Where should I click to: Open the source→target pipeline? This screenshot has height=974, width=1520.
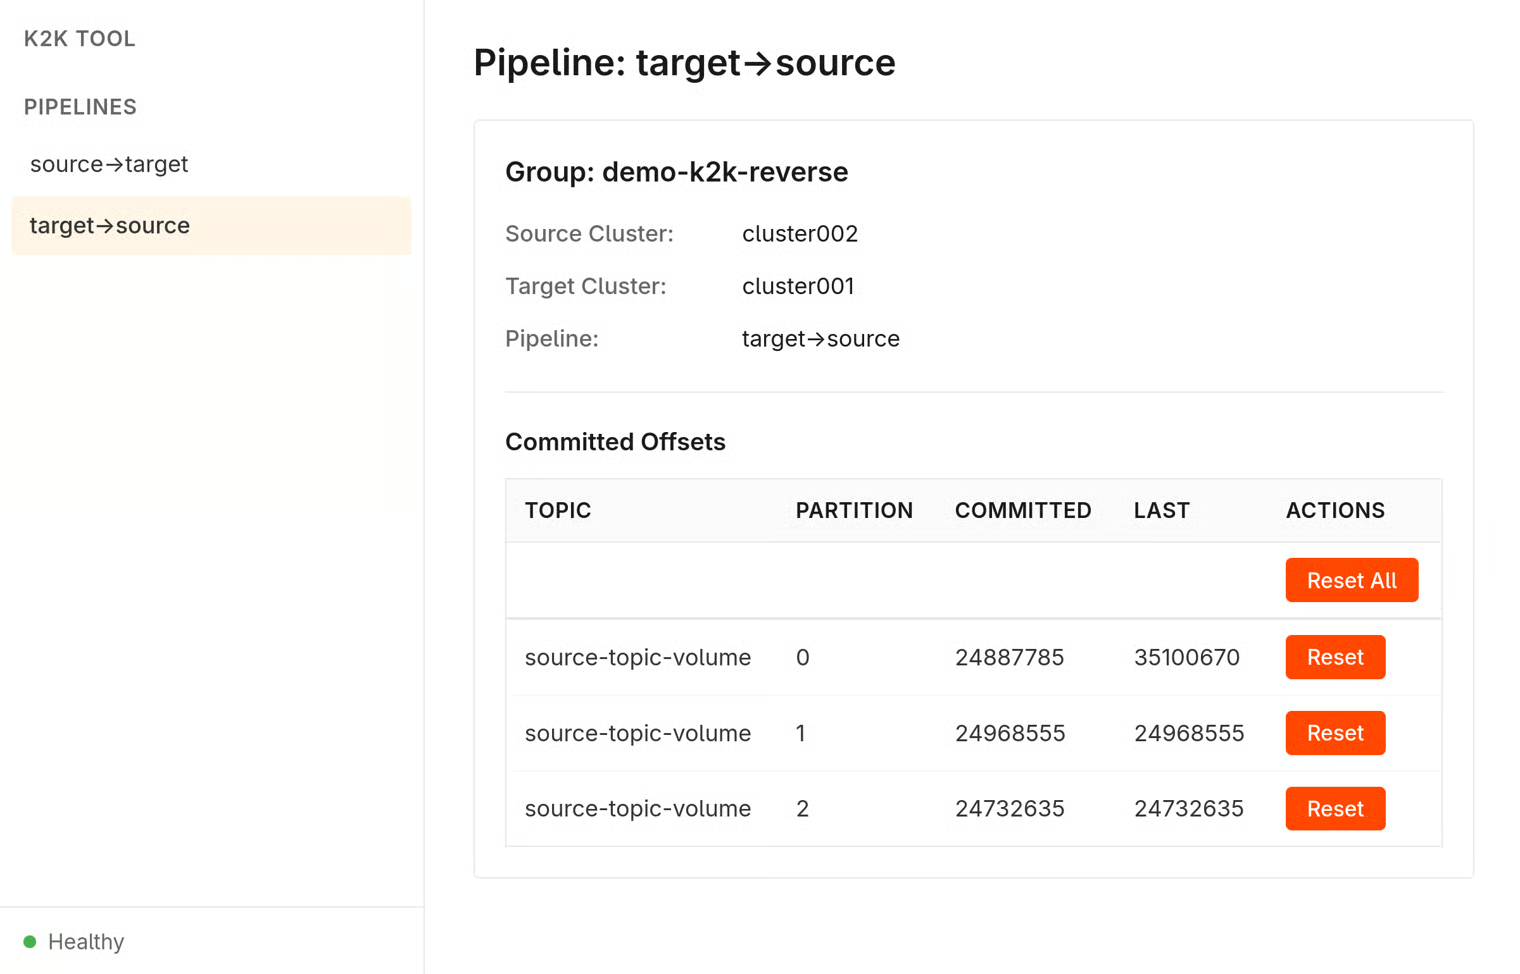point(211,164)
